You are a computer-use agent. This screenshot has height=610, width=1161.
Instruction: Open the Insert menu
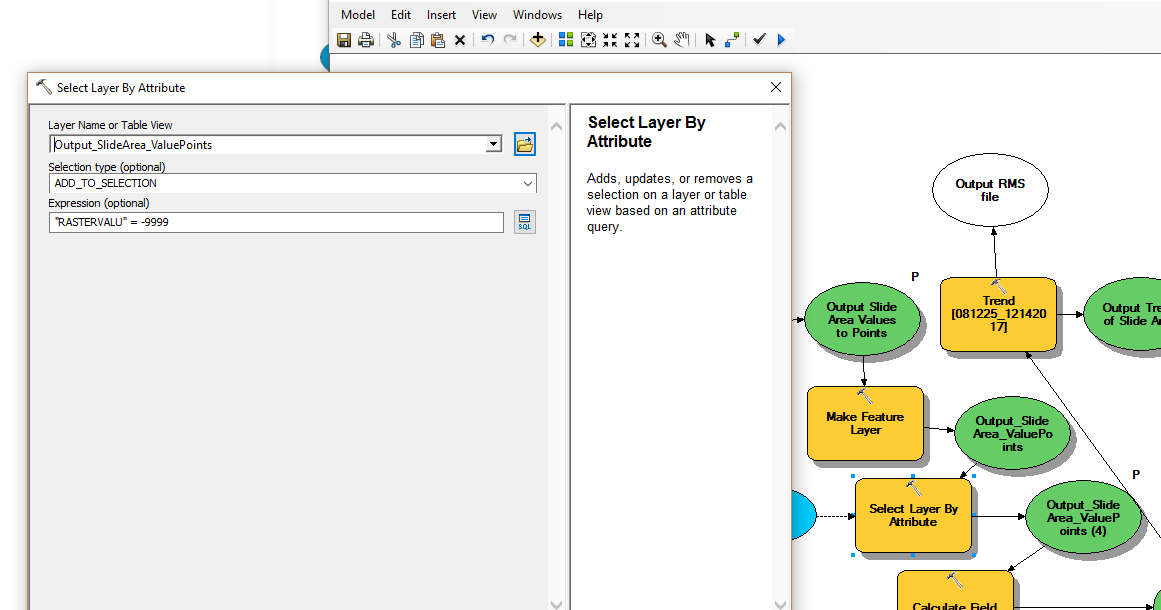pyautogui.click(x=441, y=15)
